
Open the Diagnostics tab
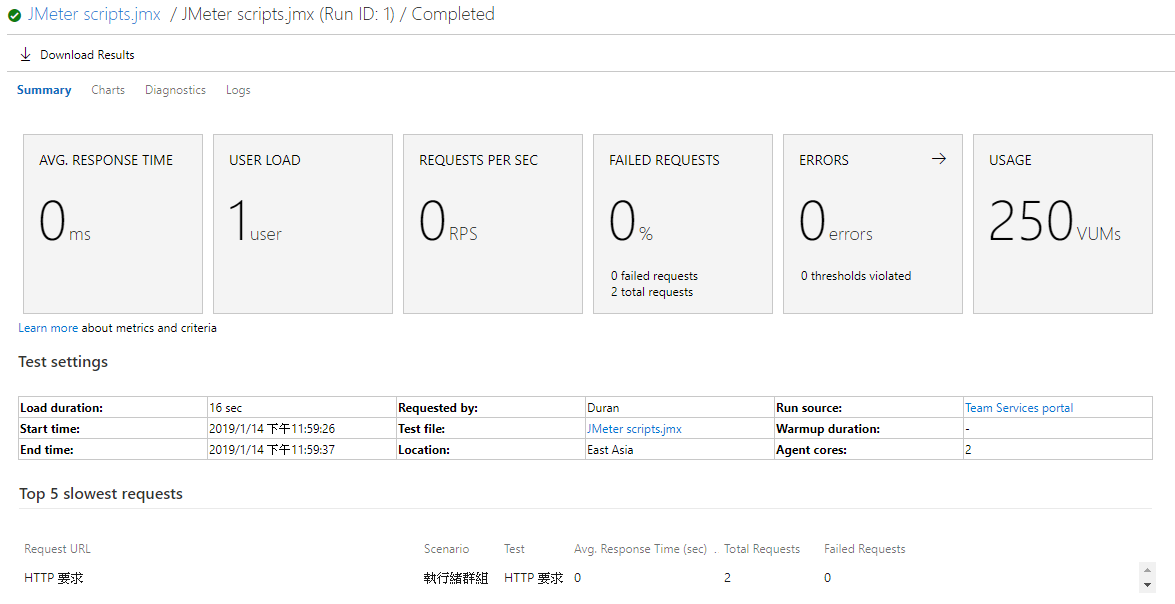point(175,89)
